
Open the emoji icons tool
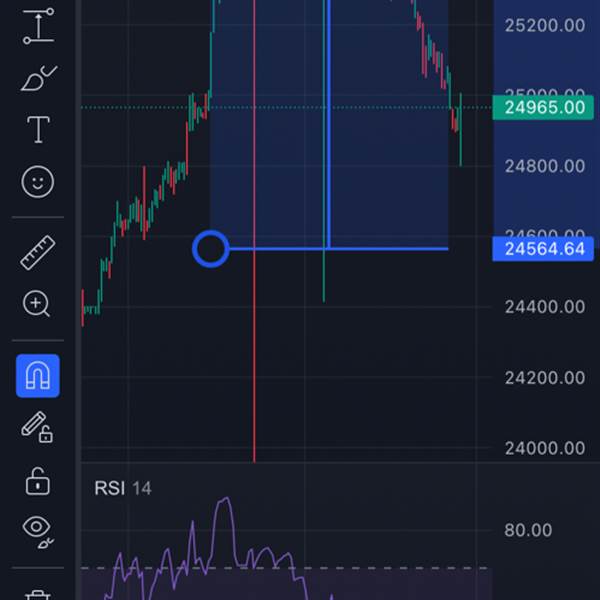pos(38,182)
